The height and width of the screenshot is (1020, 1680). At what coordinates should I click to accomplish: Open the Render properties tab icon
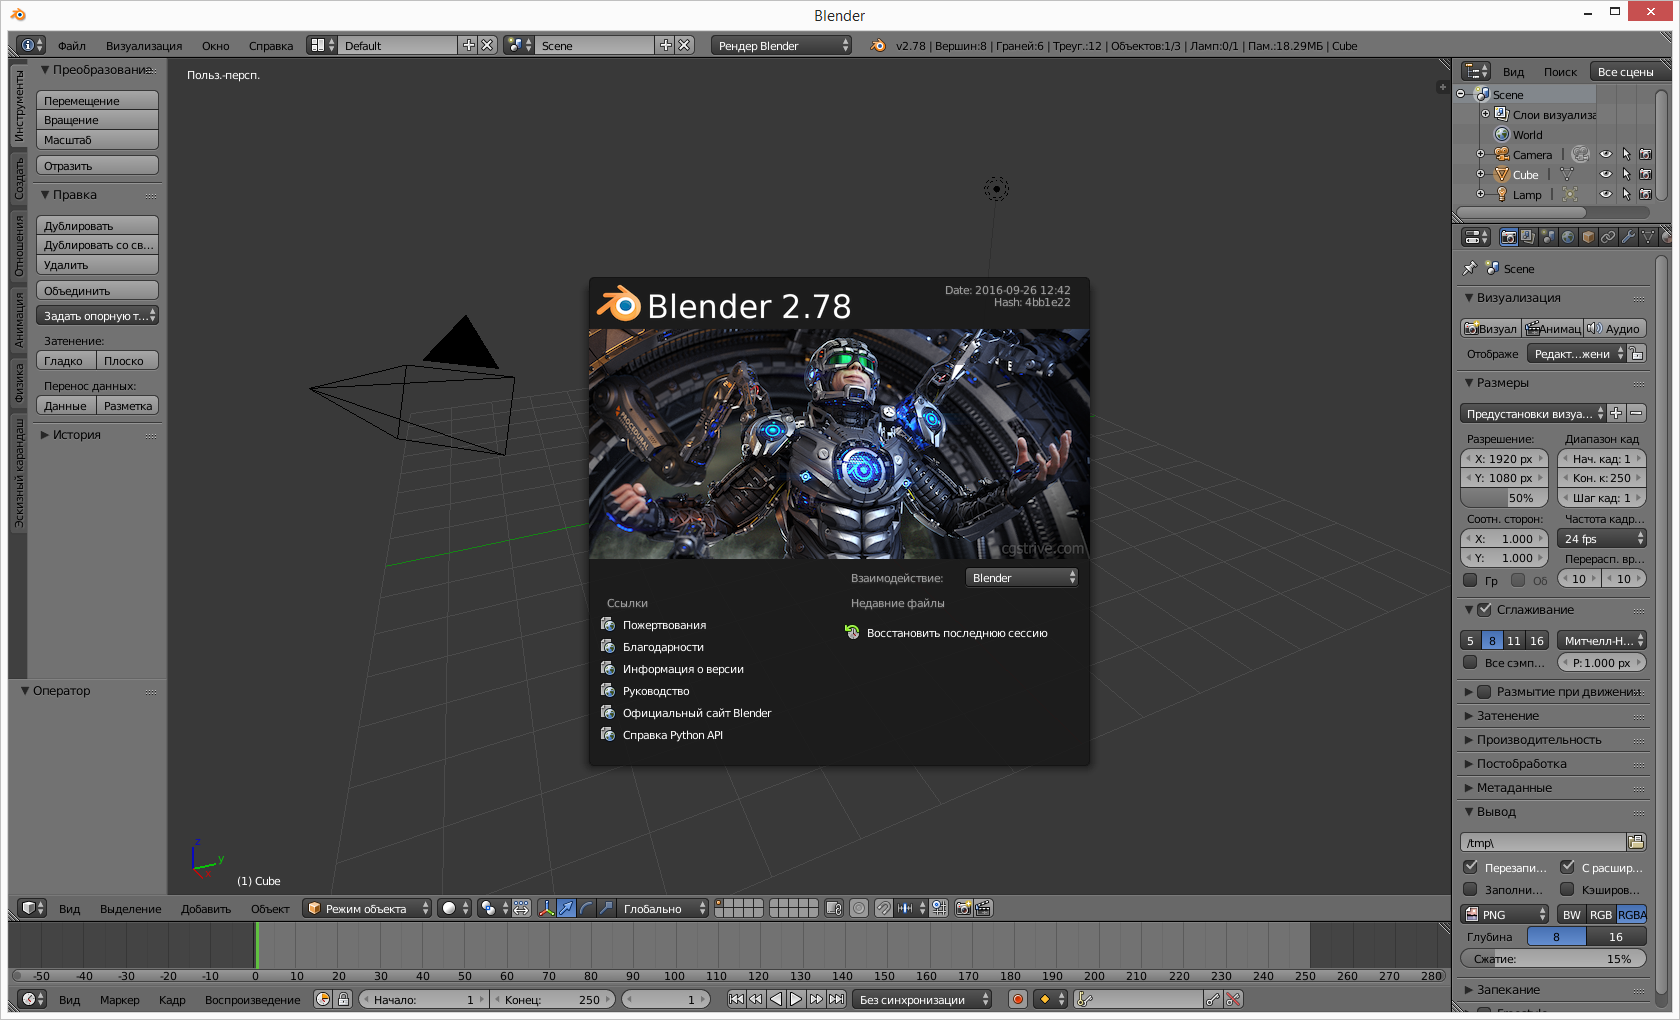pyautogui.click(x=1508, y=237)
